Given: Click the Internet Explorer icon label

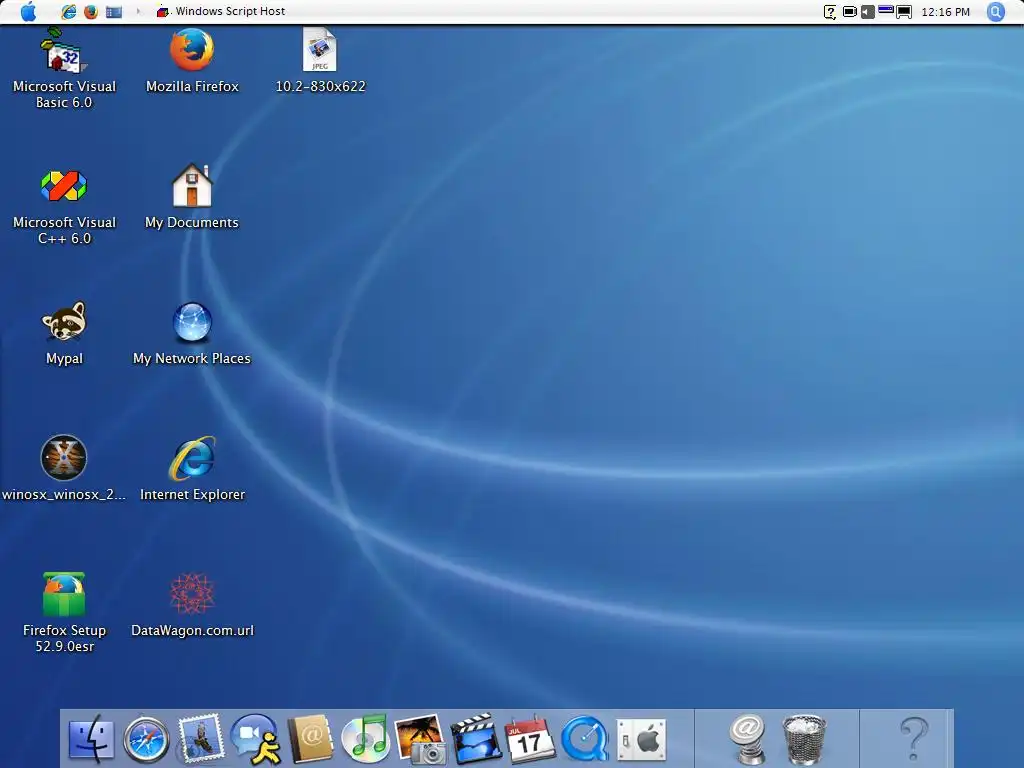Looking at the screenshot, I should point(192,494).
